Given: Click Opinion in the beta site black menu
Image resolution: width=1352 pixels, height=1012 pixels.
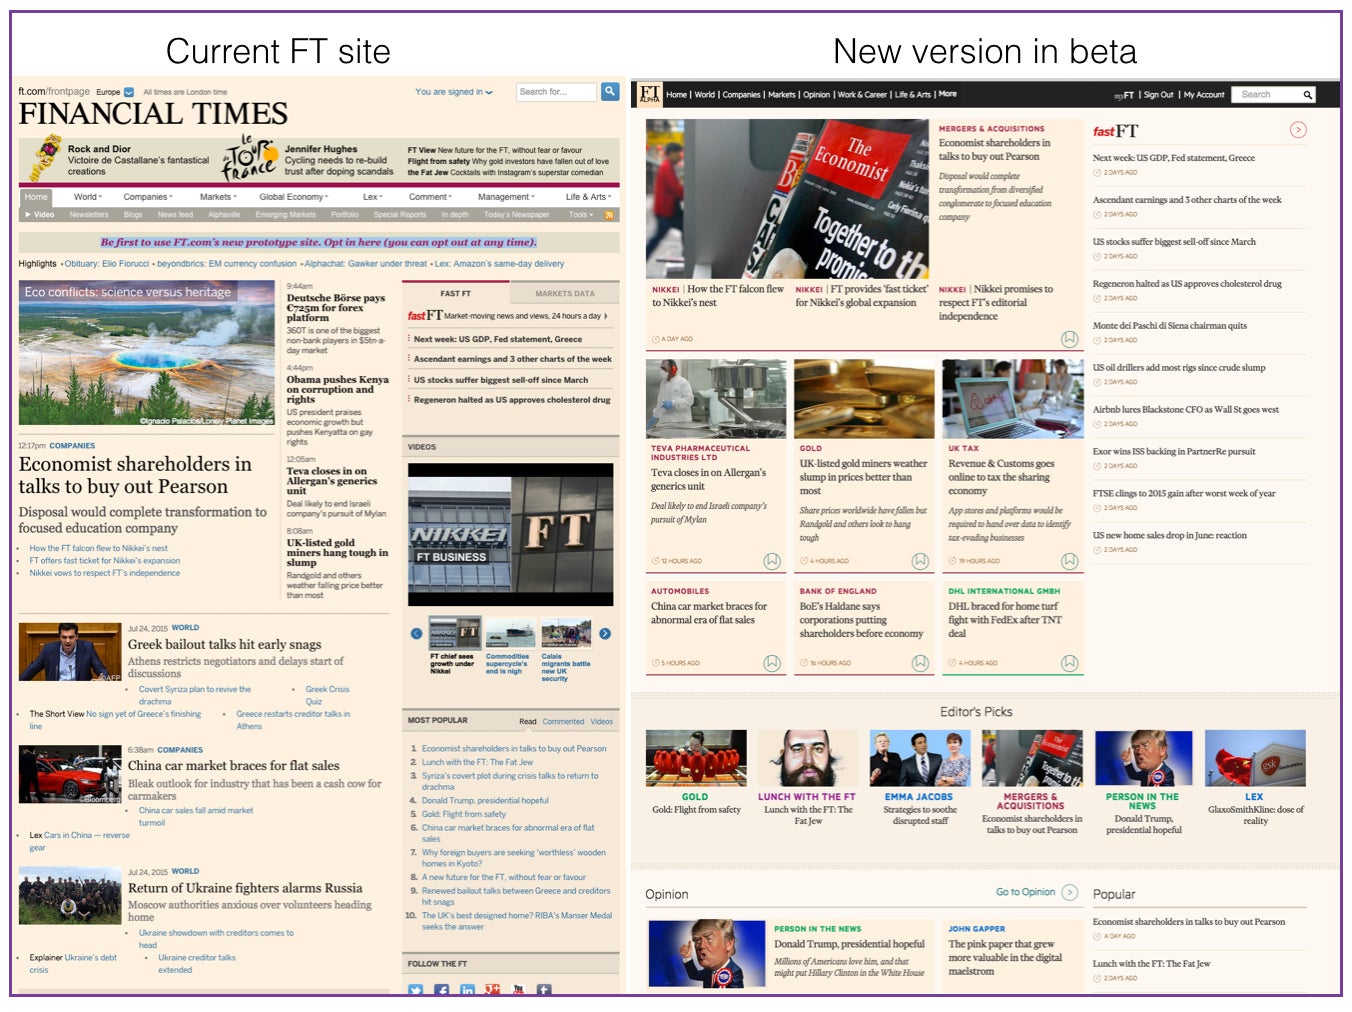Looking at the screenshot, I should 816,95.
